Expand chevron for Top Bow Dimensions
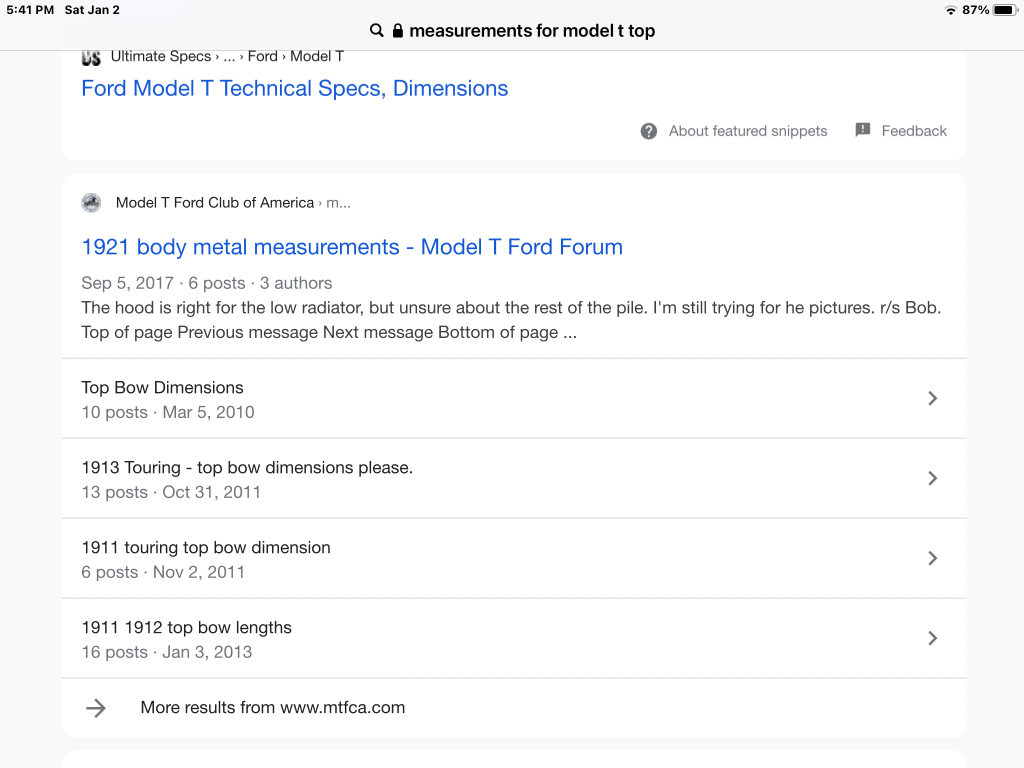Screen dimensions: 1024x768 932,398
